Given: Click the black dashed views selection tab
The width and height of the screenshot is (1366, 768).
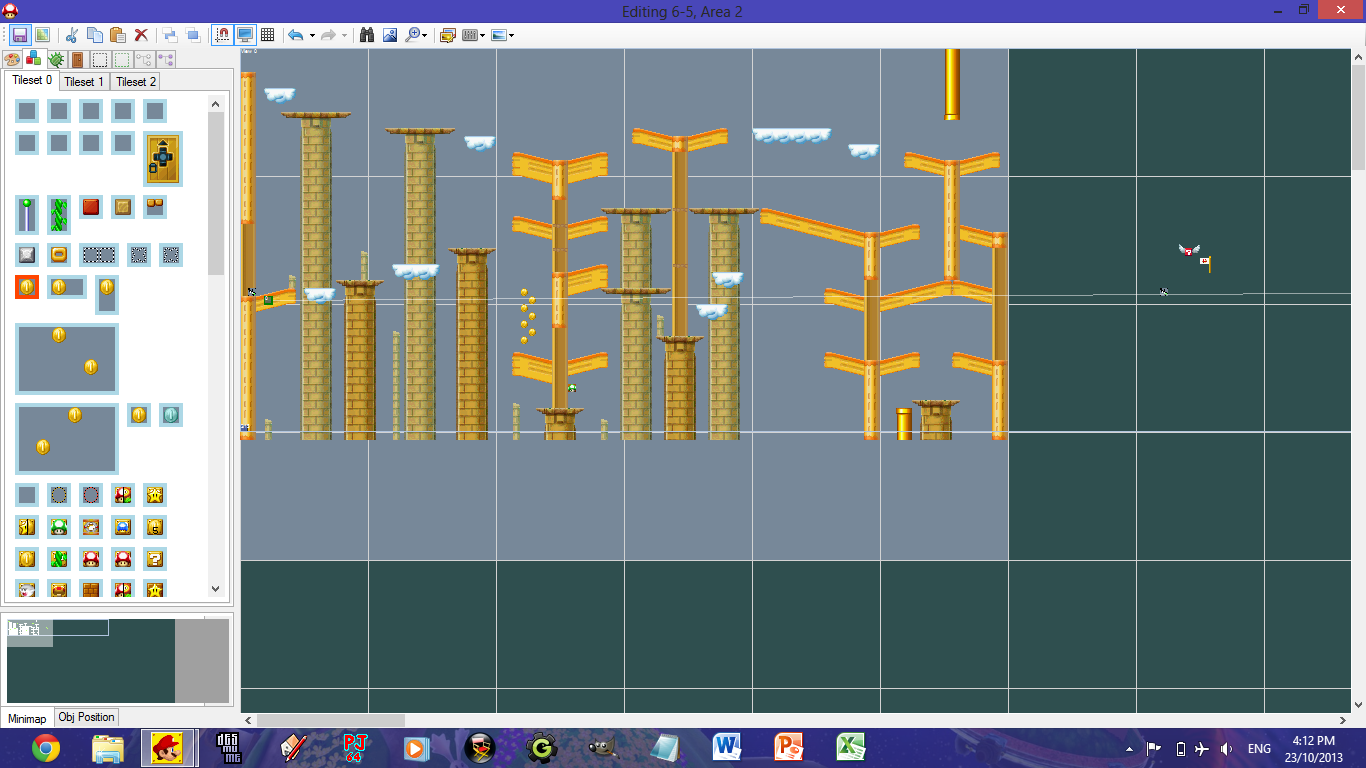Looking at the screenshot, I should click(x=99, y=59).
